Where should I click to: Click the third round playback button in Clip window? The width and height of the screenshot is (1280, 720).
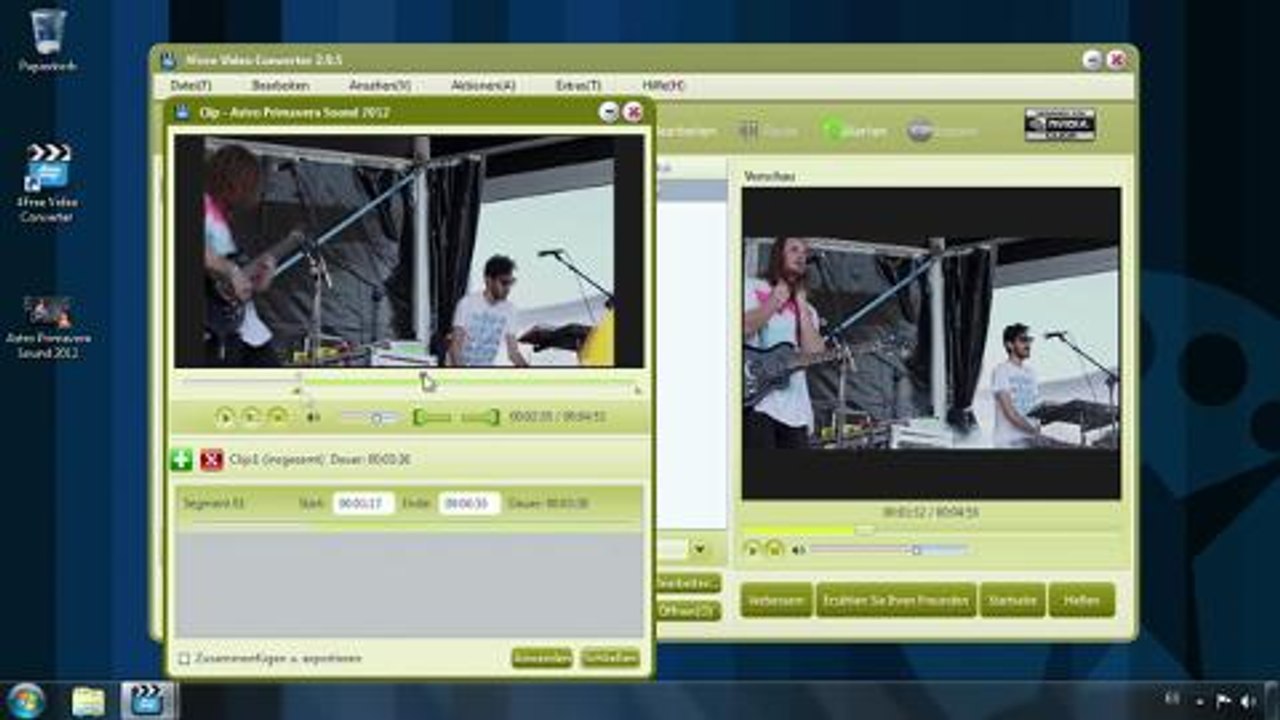278,417
